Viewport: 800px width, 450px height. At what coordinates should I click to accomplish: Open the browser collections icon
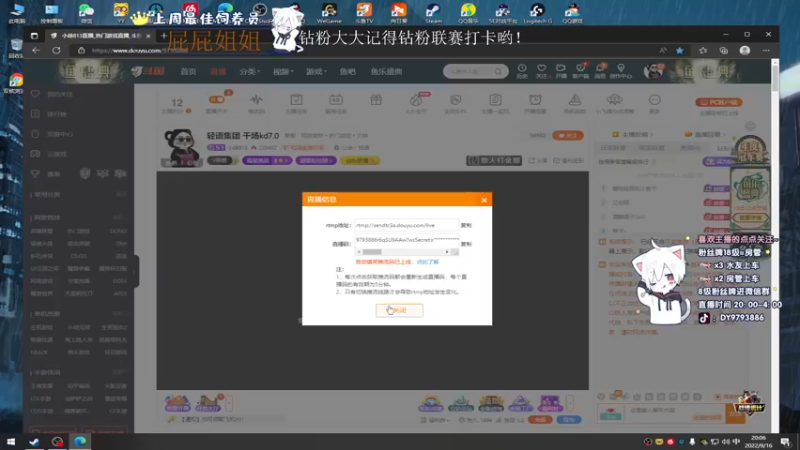click(723, 50)
